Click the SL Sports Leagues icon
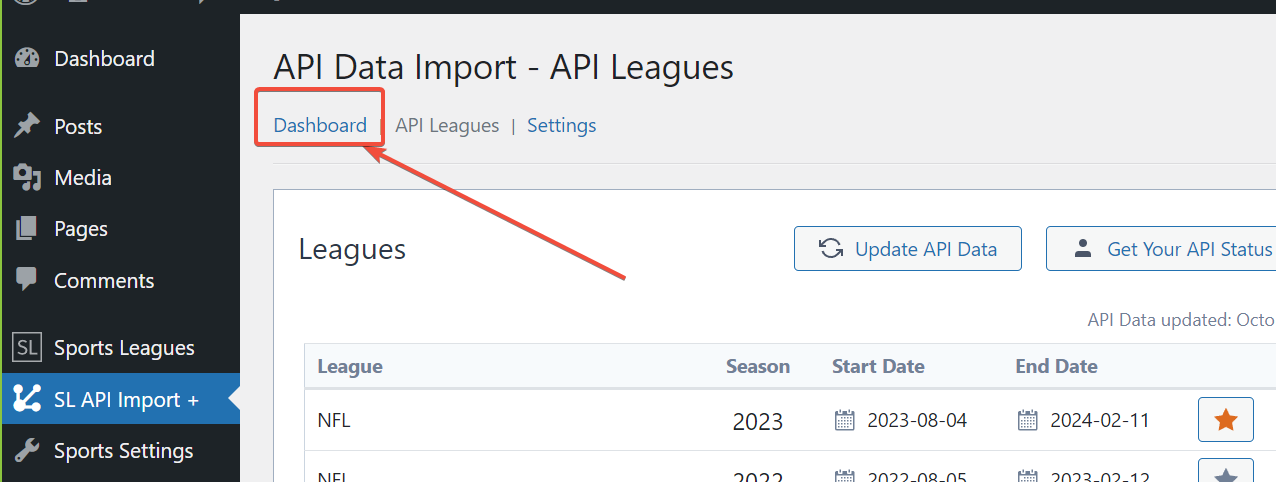 27,348
